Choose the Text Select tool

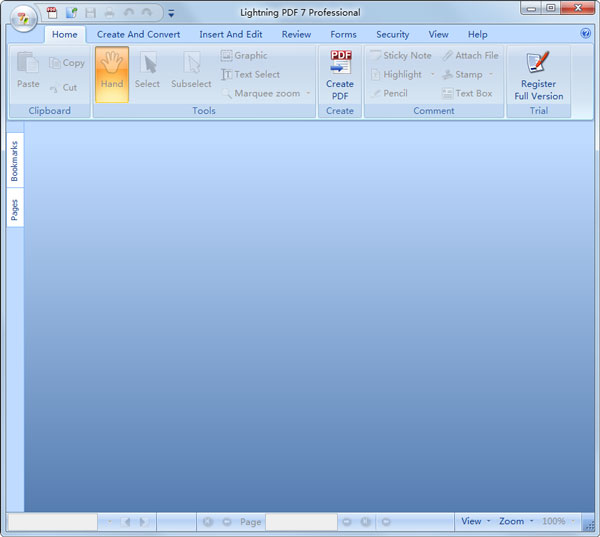(251, 74)
